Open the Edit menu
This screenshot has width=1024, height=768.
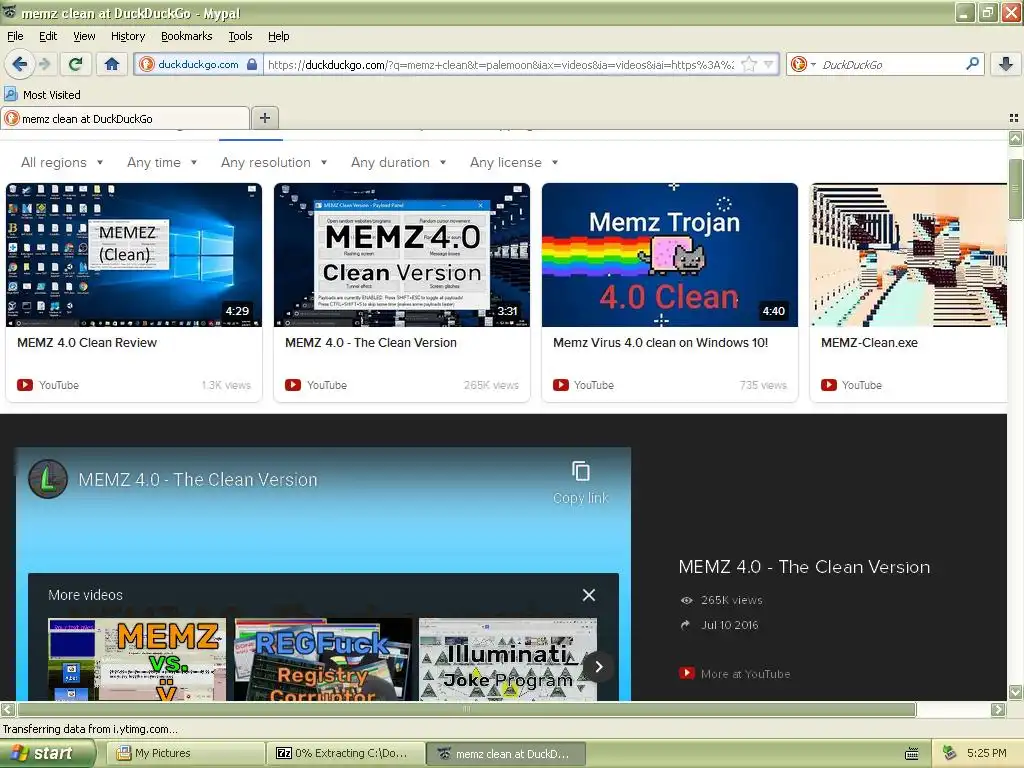(x=48, y=36)
